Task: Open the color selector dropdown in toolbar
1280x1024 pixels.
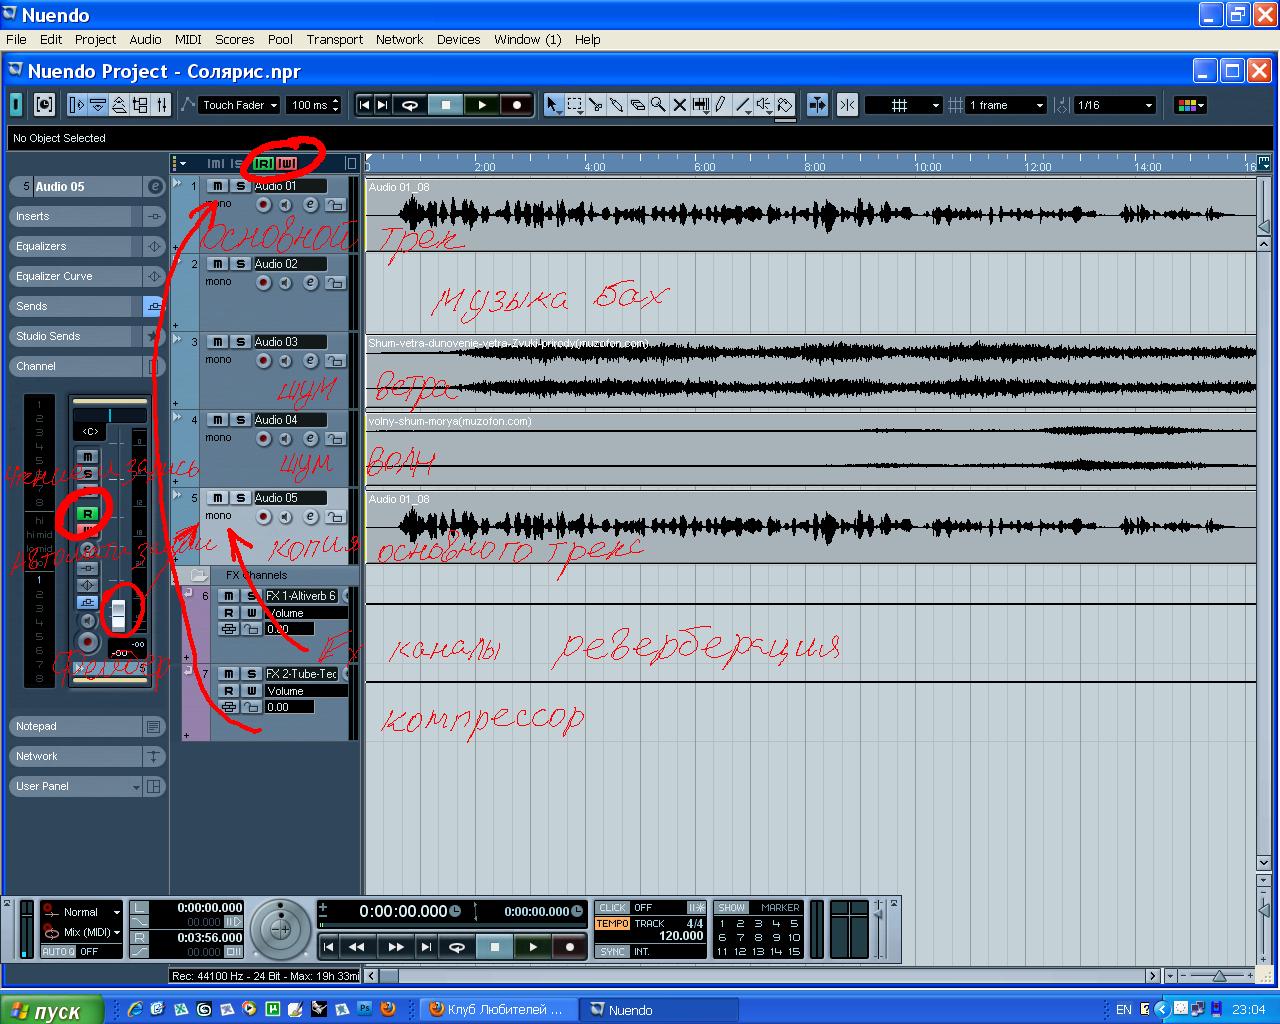Action: tap(1190, 105)
